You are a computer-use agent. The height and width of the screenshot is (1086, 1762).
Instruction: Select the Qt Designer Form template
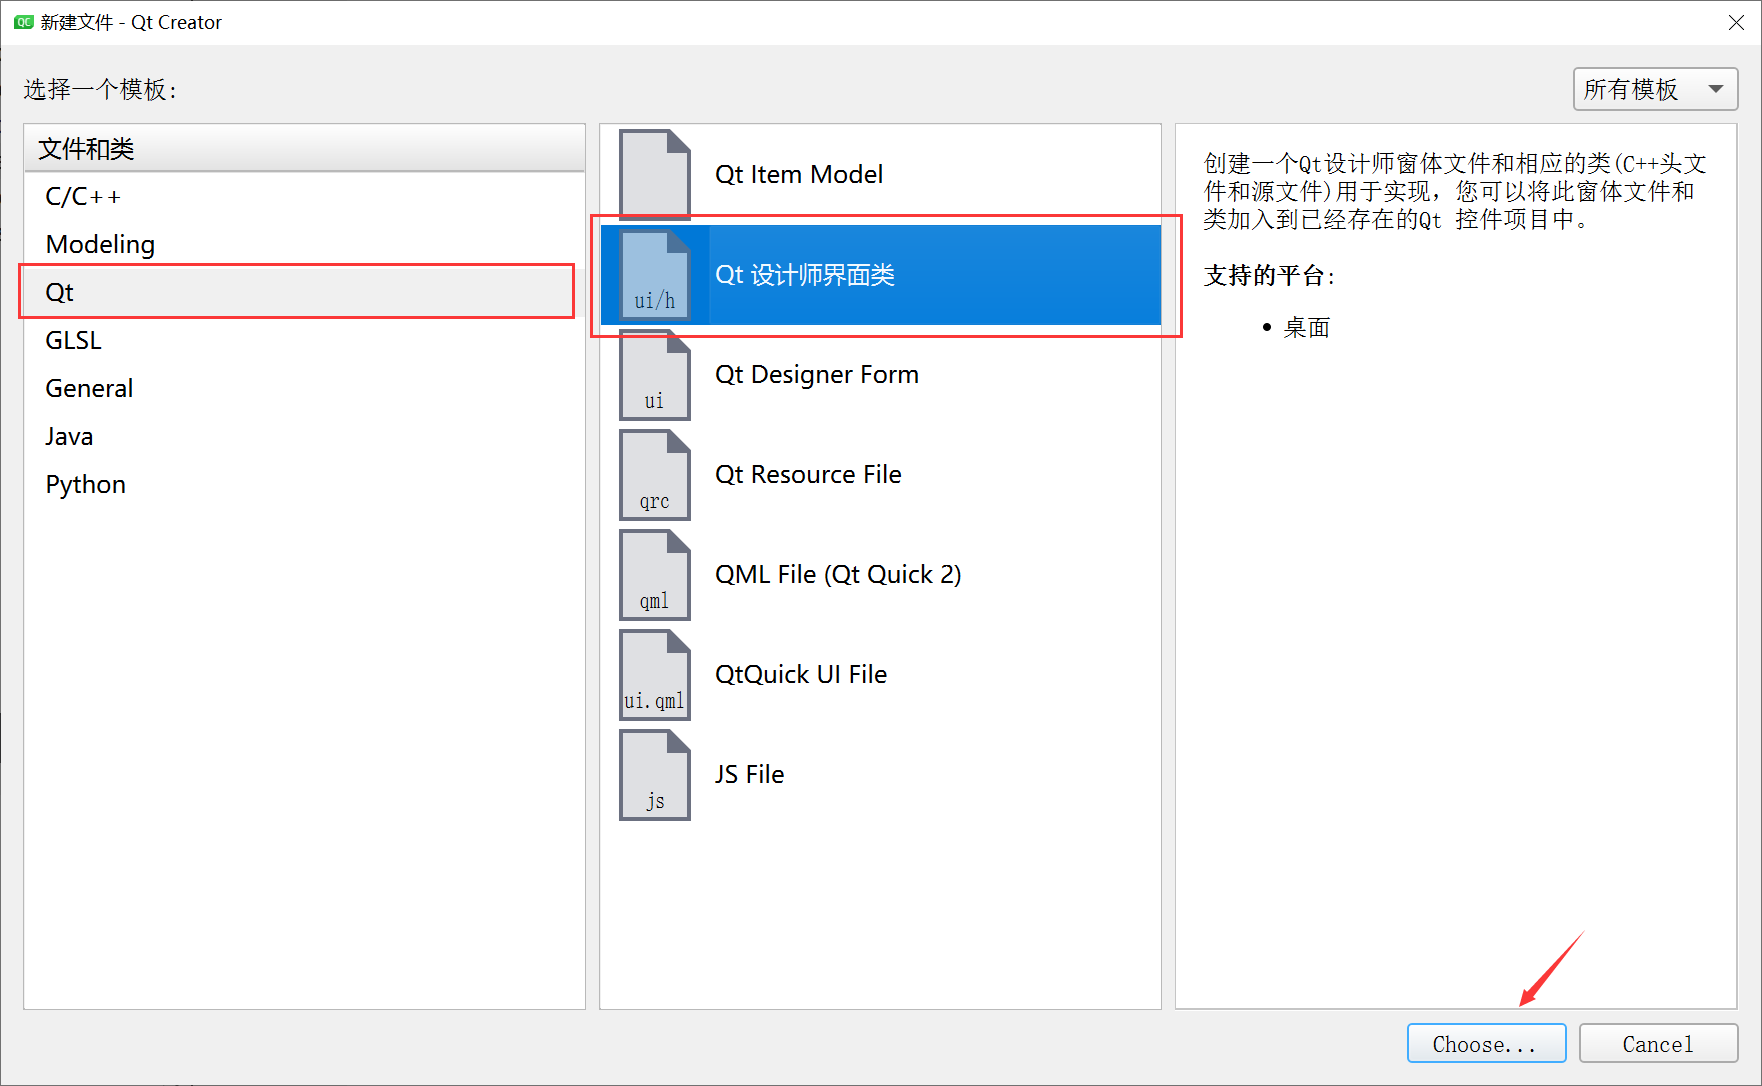(x=880, y=374)
